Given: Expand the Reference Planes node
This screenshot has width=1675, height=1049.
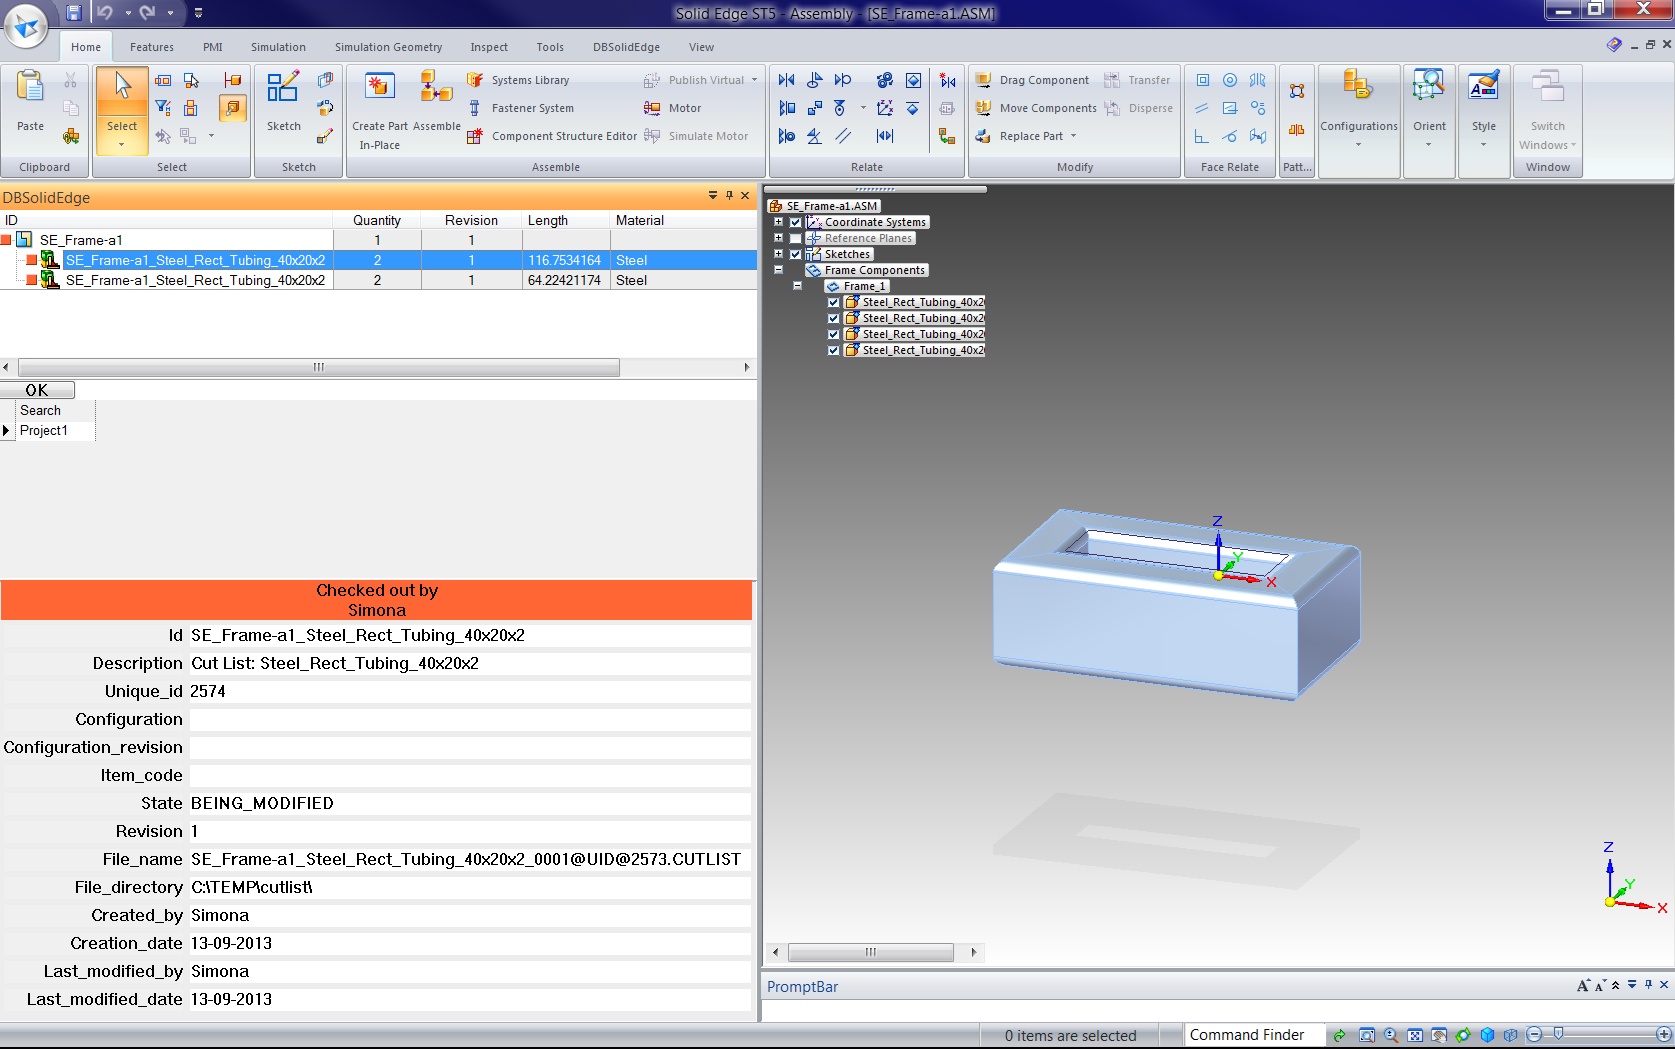Looking at the screenshot, I should tap(778, 238).
